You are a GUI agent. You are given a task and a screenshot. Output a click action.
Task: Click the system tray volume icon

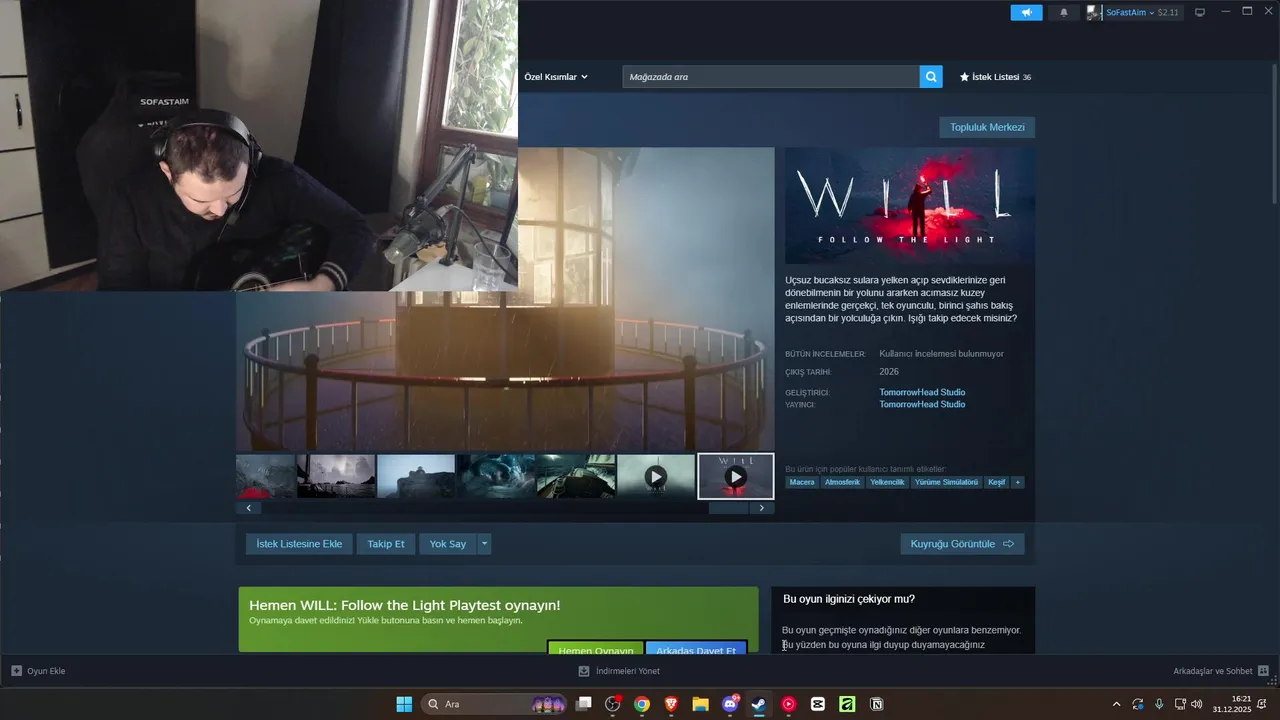click(1197, 704)
